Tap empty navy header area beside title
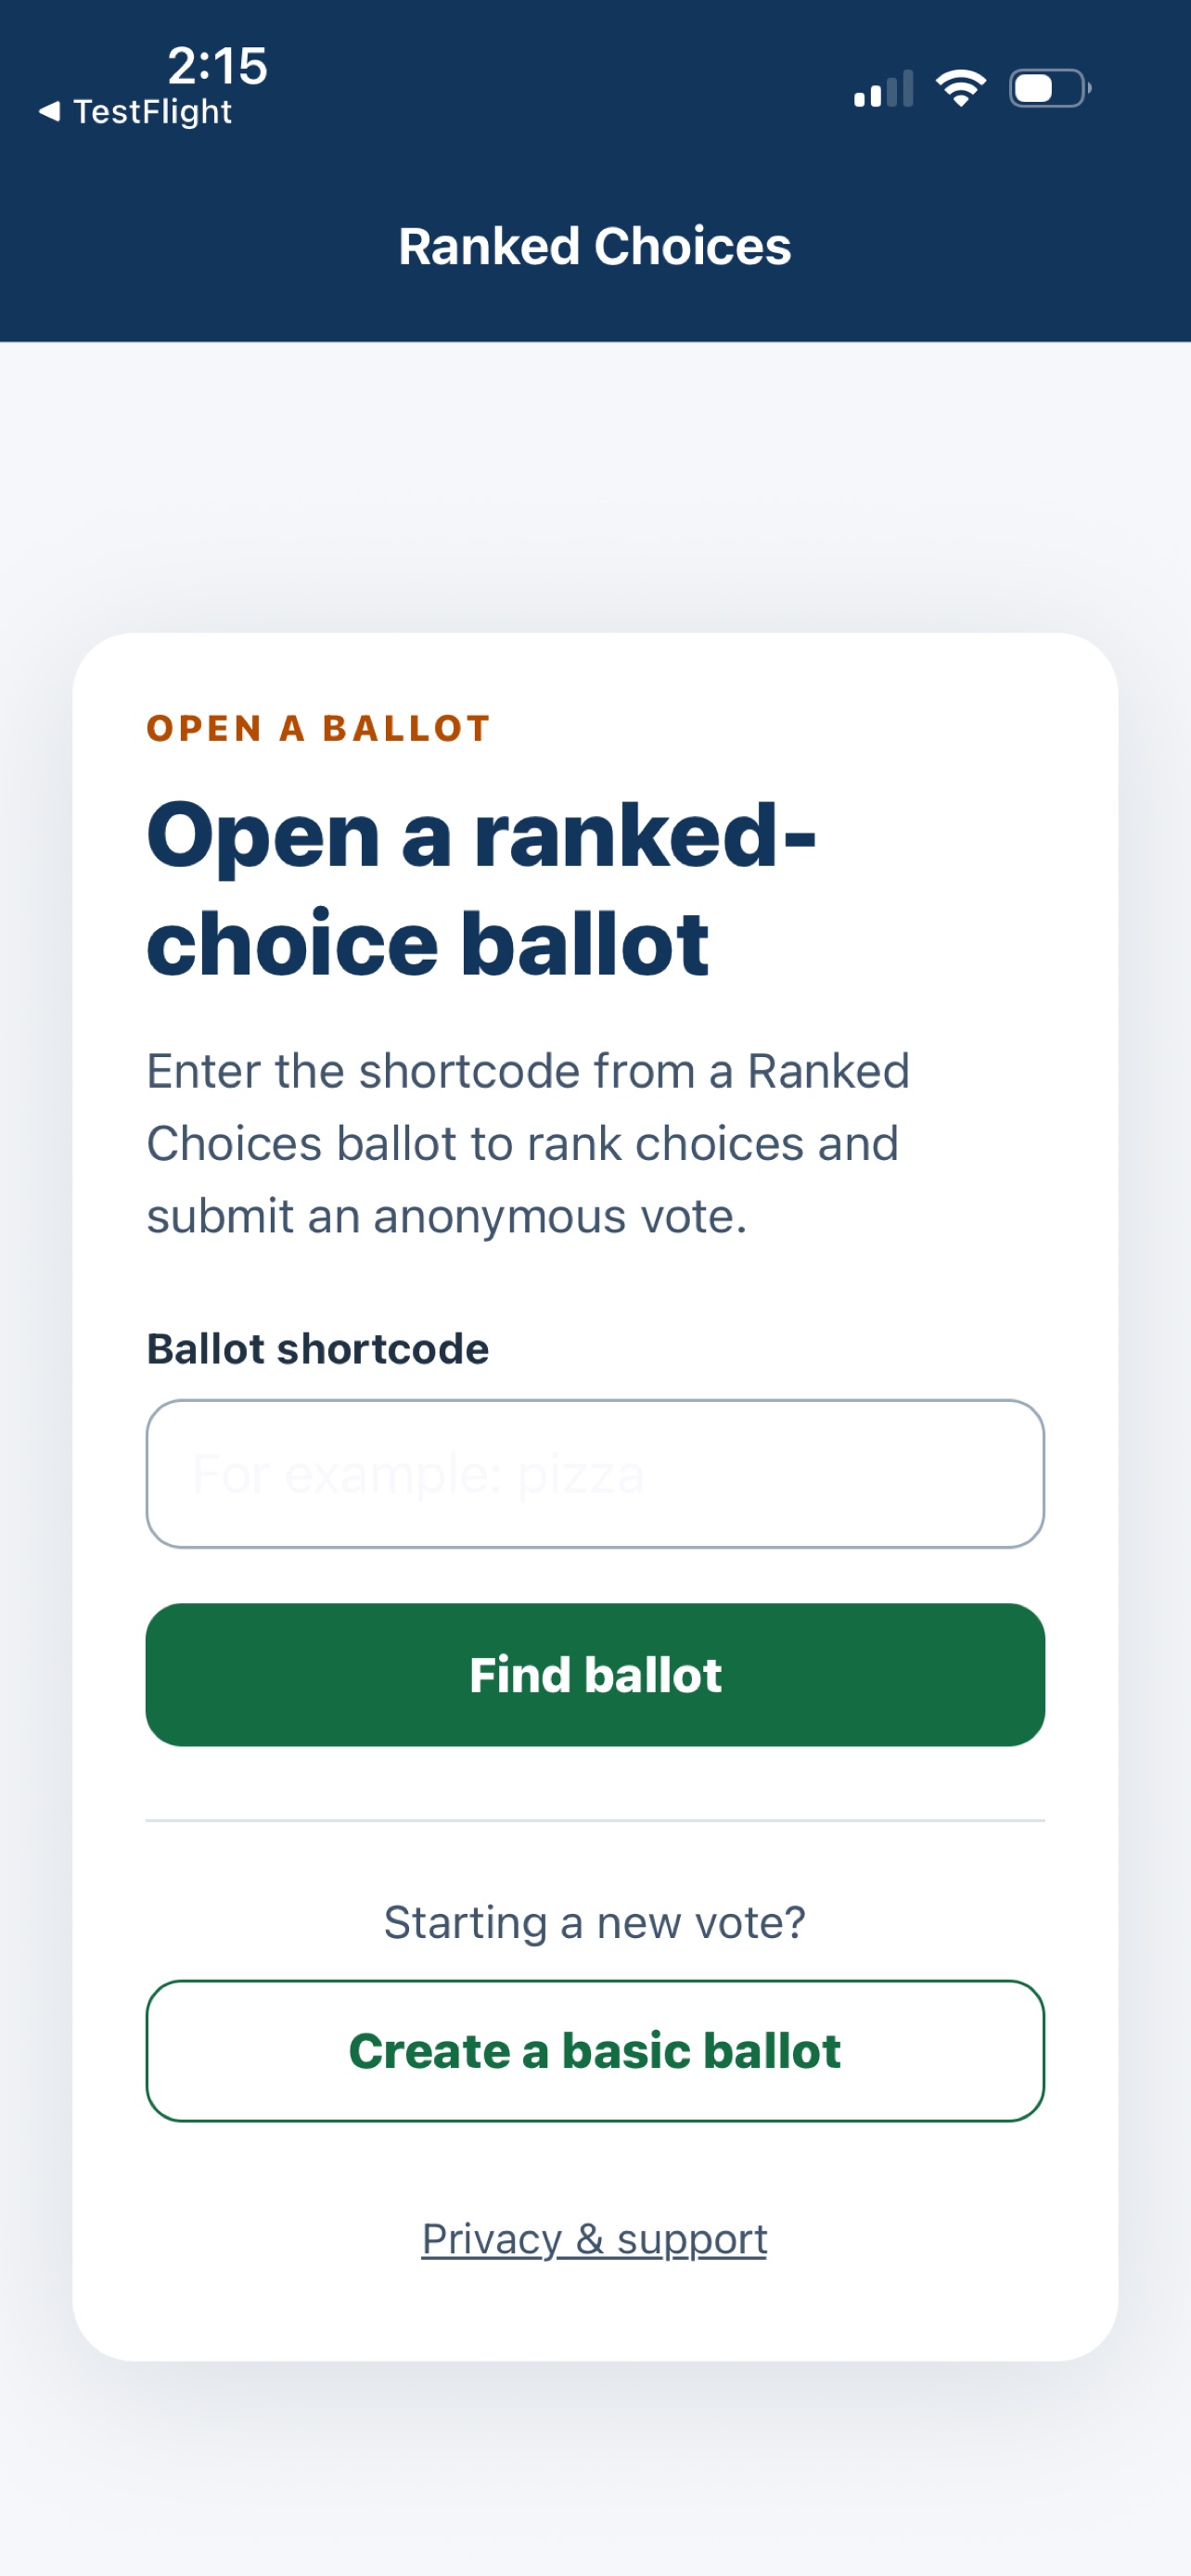The width and height of the screenshot is (1191, 2576). pos(1000,246)
